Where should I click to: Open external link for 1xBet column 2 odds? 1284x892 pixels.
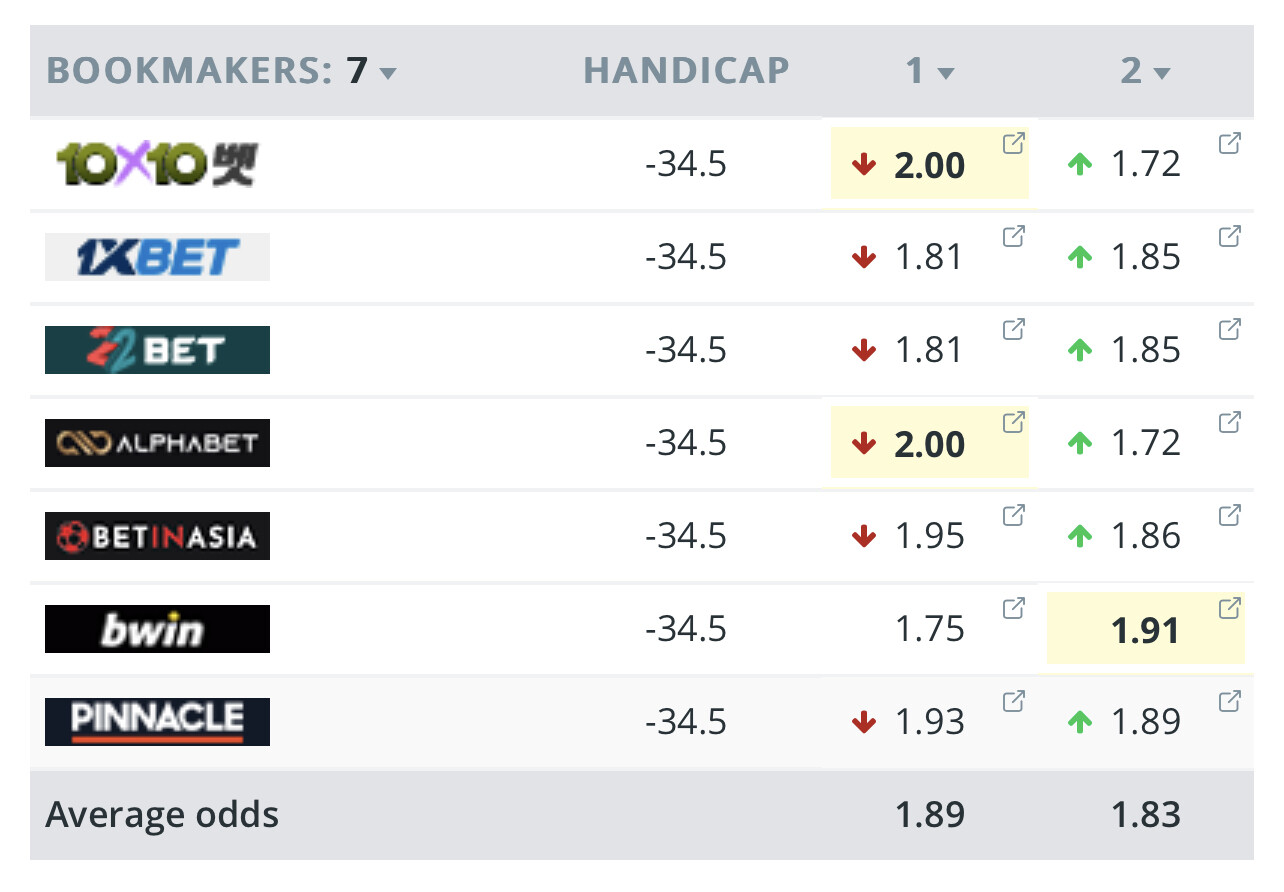click(x=1229, y=237)
